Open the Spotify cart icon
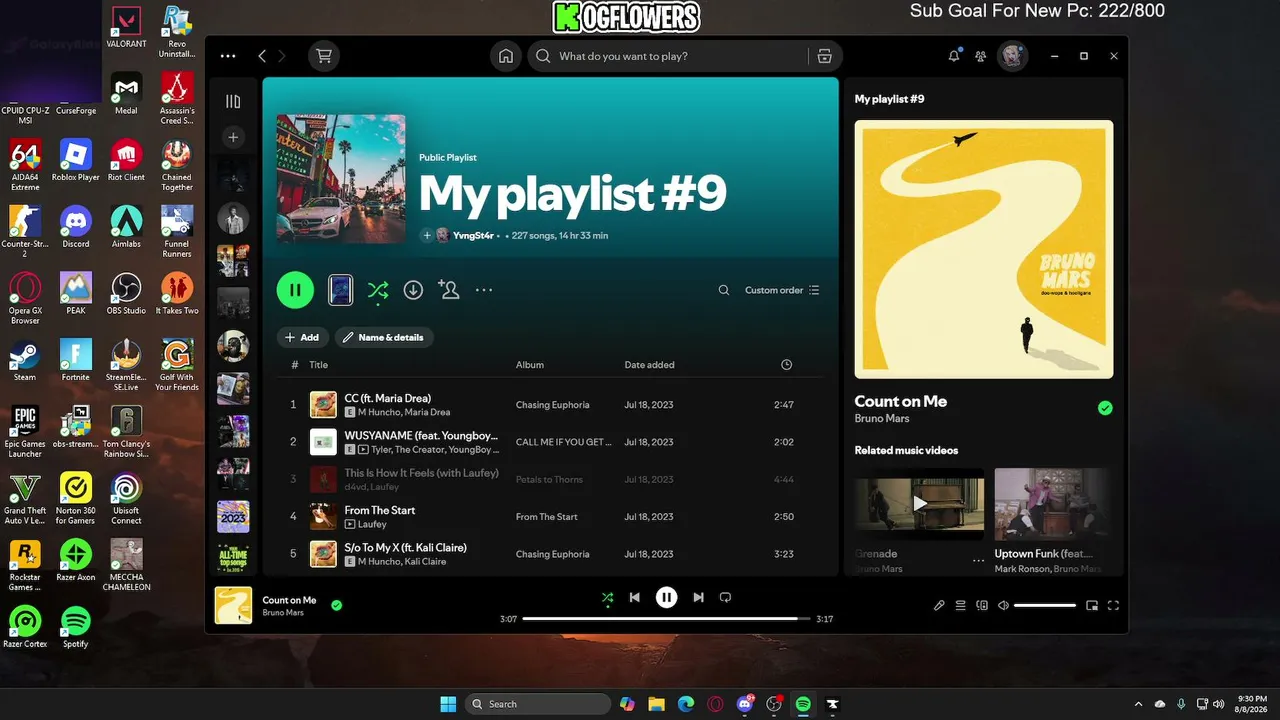Viewport: 1280px width, 720px height. pyautogui.click(x=324, y=56)
